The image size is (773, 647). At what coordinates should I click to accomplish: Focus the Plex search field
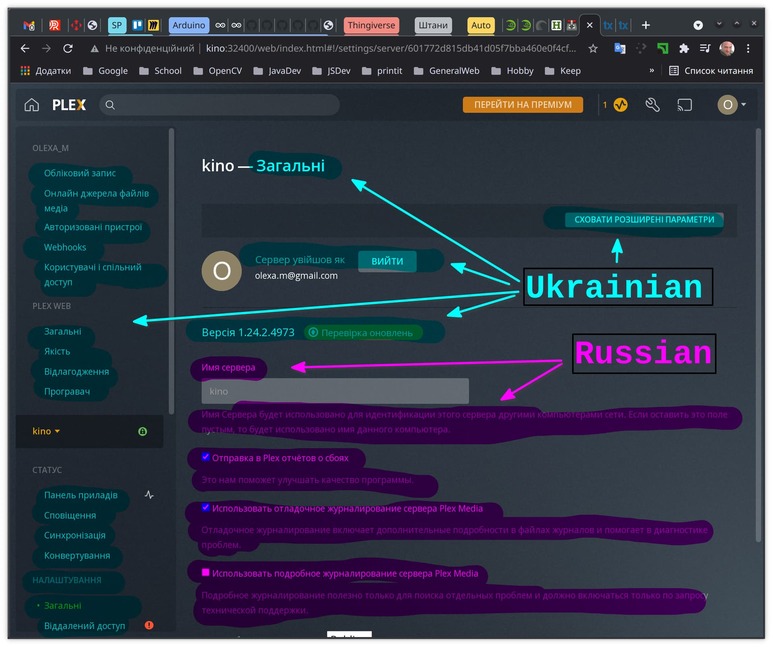[219, 105]
